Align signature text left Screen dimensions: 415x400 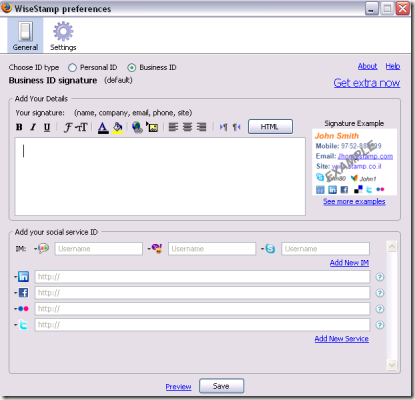173,127
